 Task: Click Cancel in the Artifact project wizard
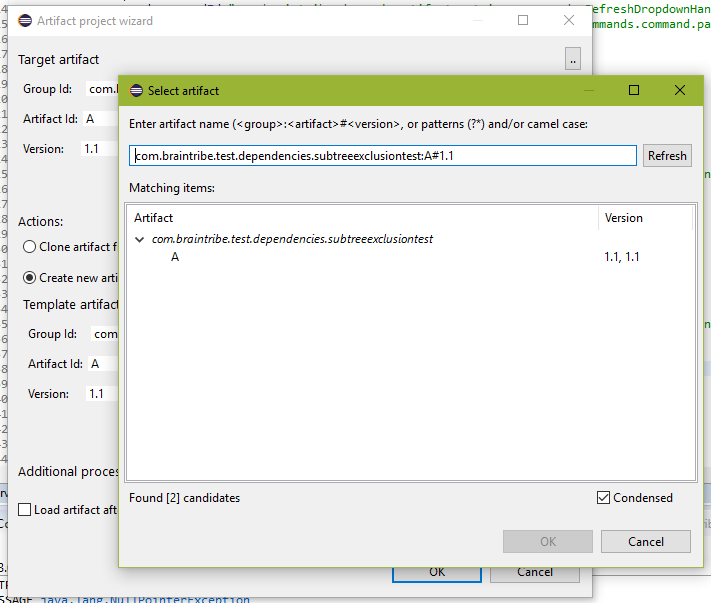tap(535, 573)
